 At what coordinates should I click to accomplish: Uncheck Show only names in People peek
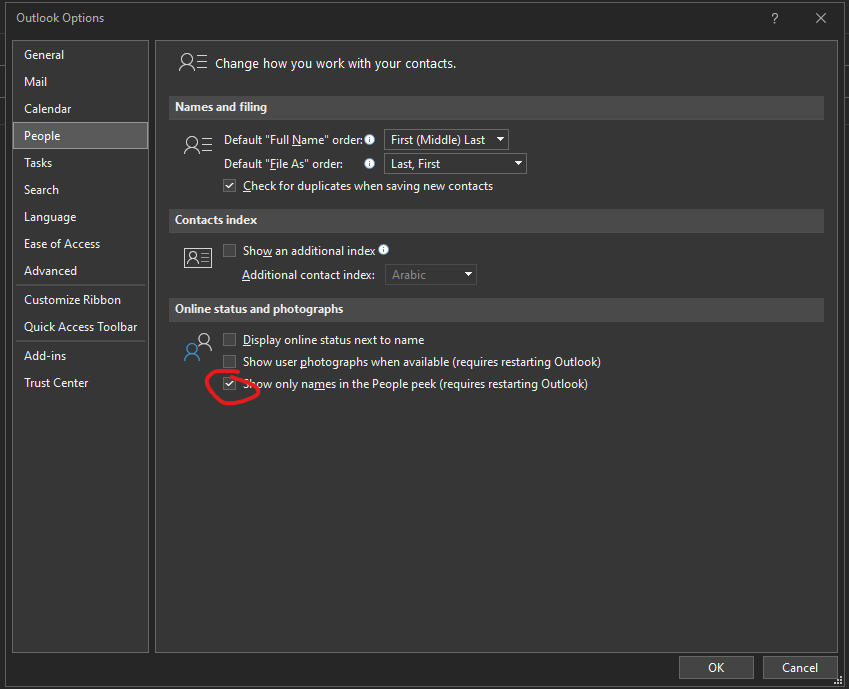(x=230, y=384)
